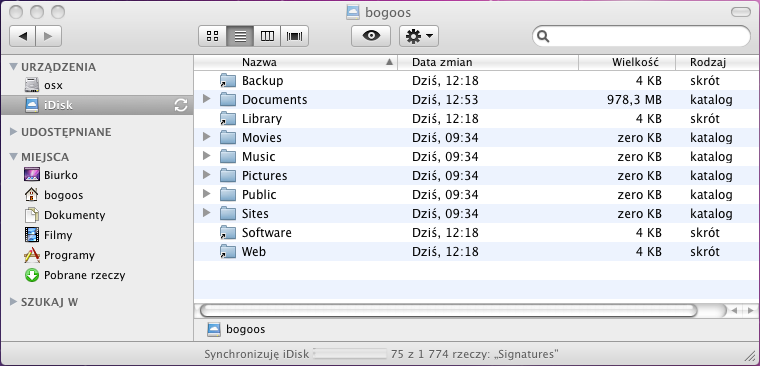Go back with the left arrow button
This screenshot has width=760, height=366.
pyautogui.click(x=22, y=36)
